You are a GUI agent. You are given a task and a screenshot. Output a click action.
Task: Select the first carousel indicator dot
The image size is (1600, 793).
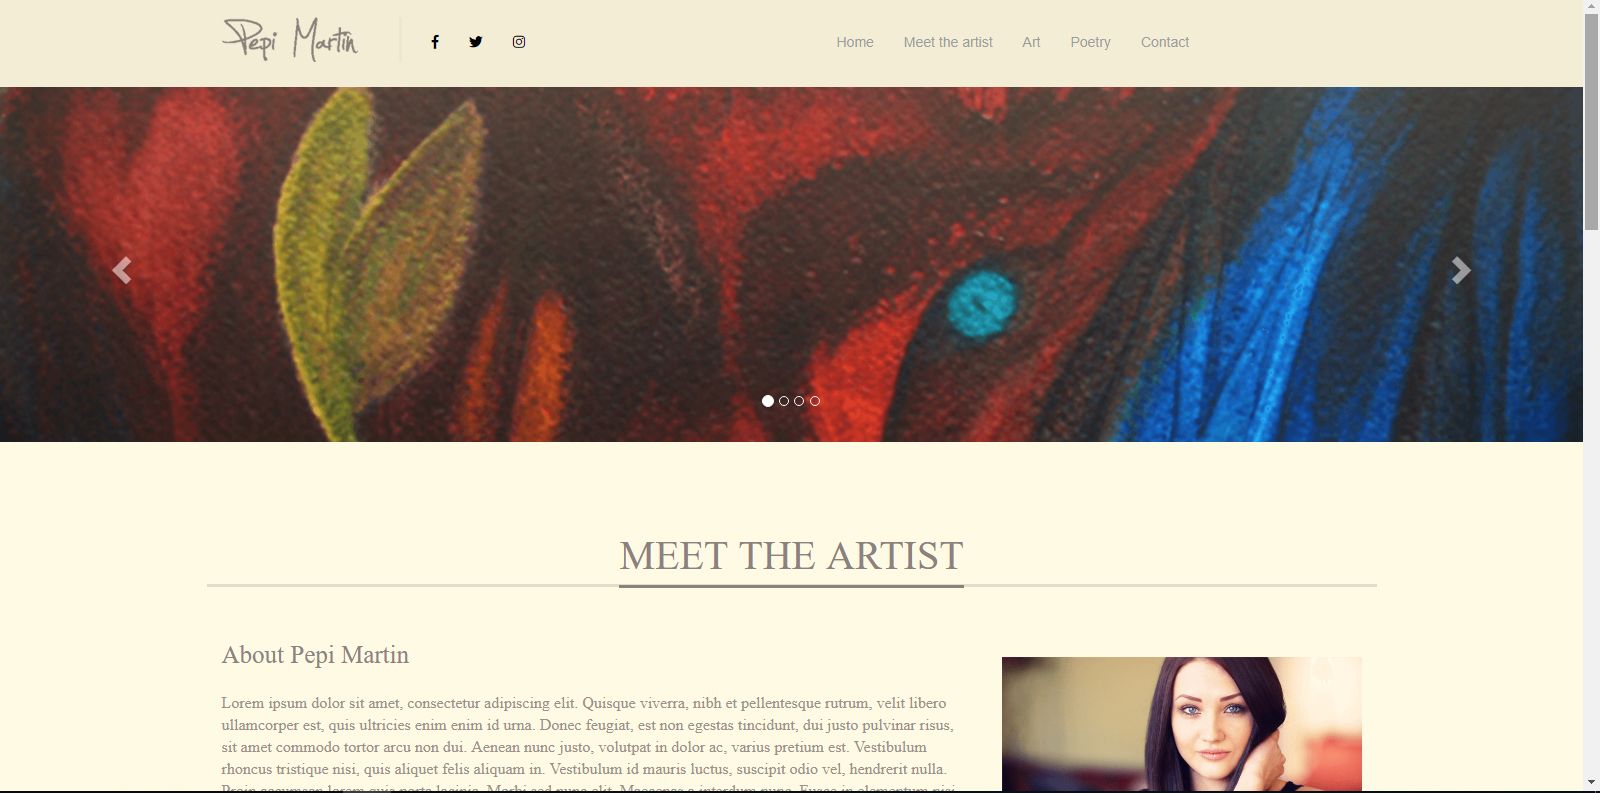(x=768, y=401)
